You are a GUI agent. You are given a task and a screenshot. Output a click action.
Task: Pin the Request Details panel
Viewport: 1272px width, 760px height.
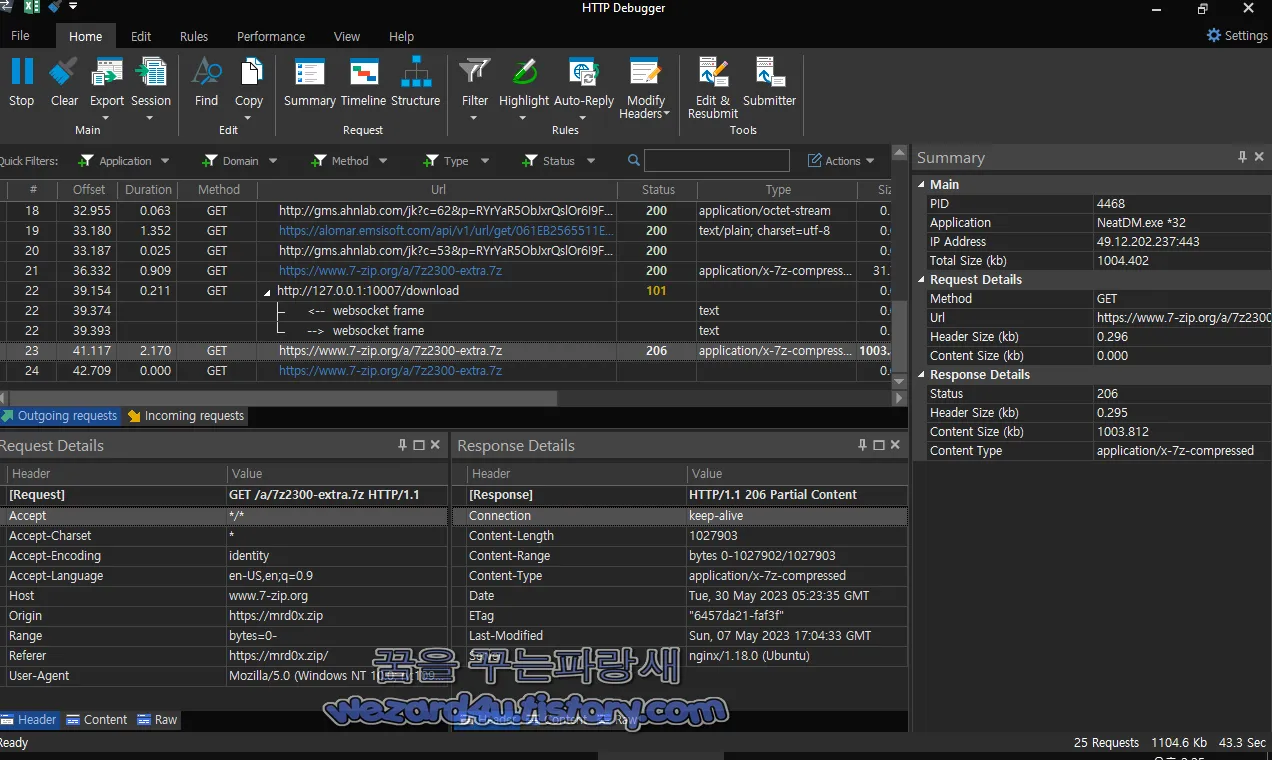(x=402, y=445)
